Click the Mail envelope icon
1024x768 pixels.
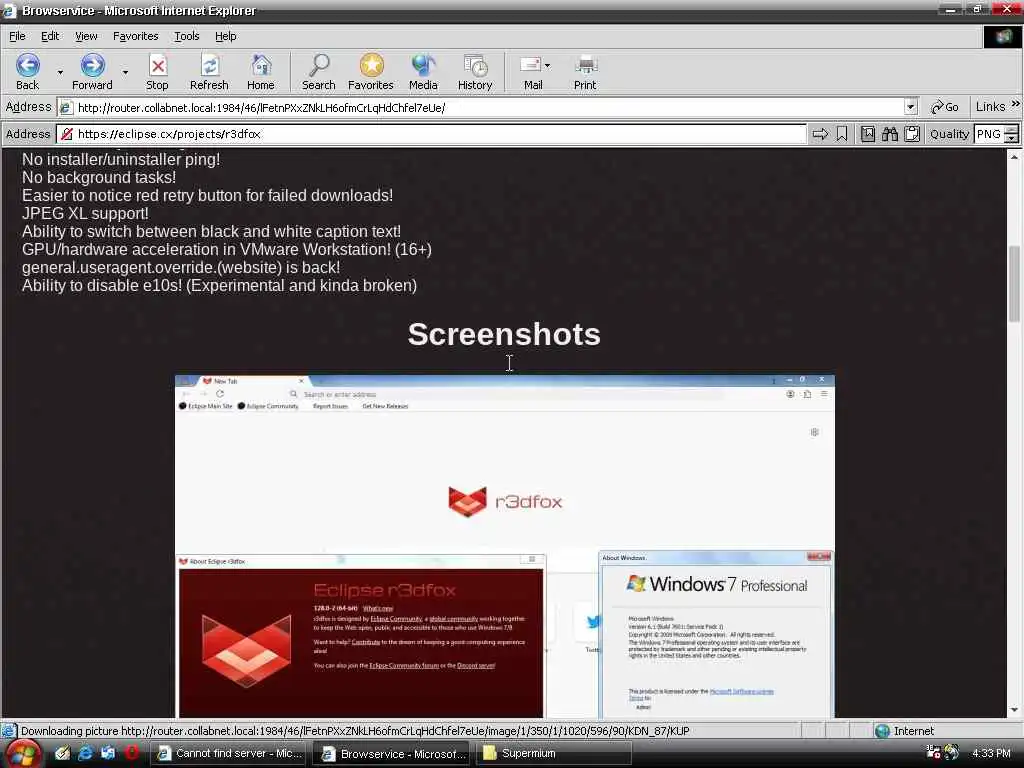(530, 65)
